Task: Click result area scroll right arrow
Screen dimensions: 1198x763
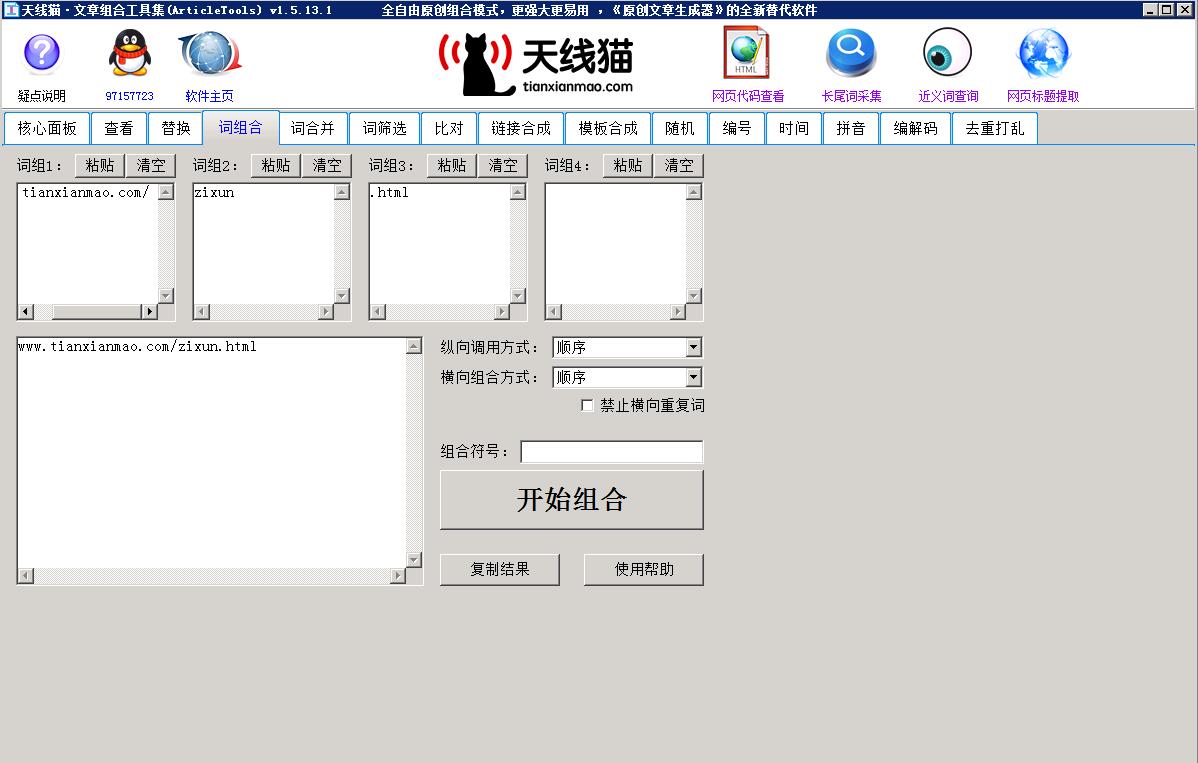Action: [397, 576]
